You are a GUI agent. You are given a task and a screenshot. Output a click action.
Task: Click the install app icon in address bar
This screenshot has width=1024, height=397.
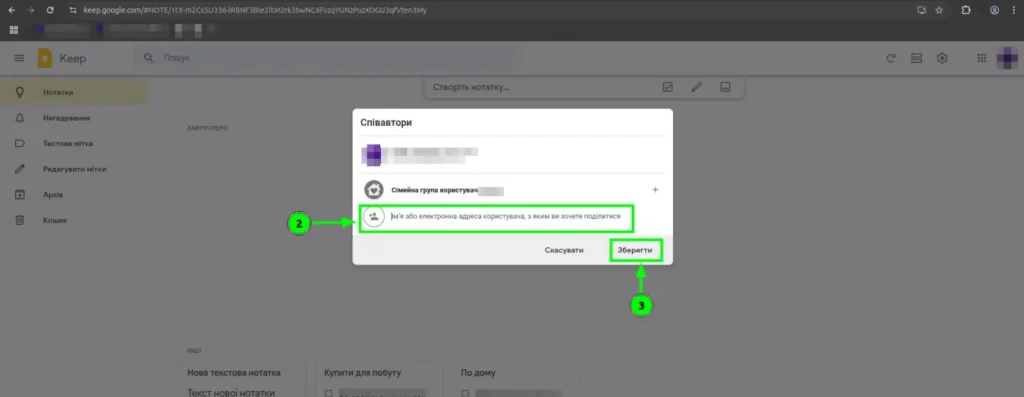921,10
